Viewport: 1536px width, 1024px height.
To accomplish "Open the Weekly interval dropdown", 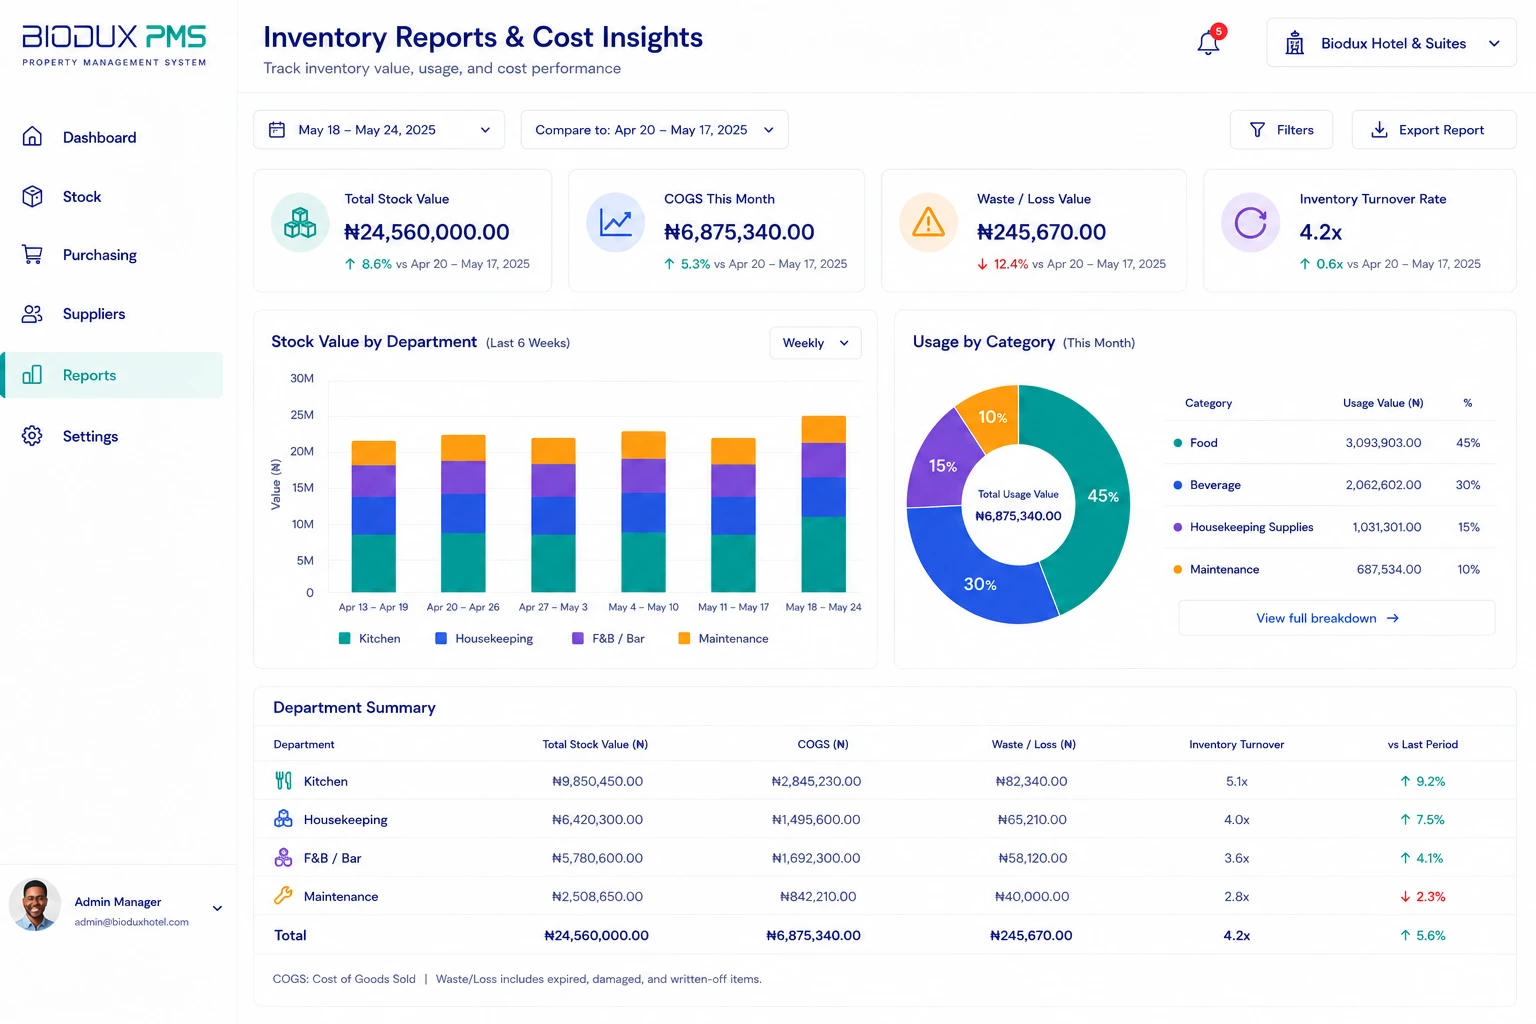I will (815, 343).
